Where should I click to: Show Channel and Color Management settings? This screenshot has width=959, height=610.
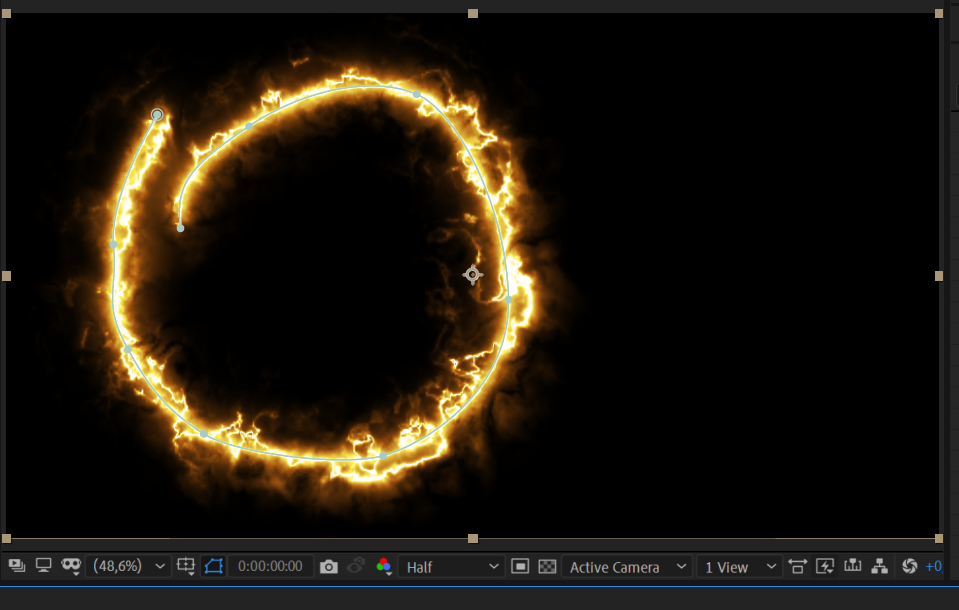(x=384, y=566)
